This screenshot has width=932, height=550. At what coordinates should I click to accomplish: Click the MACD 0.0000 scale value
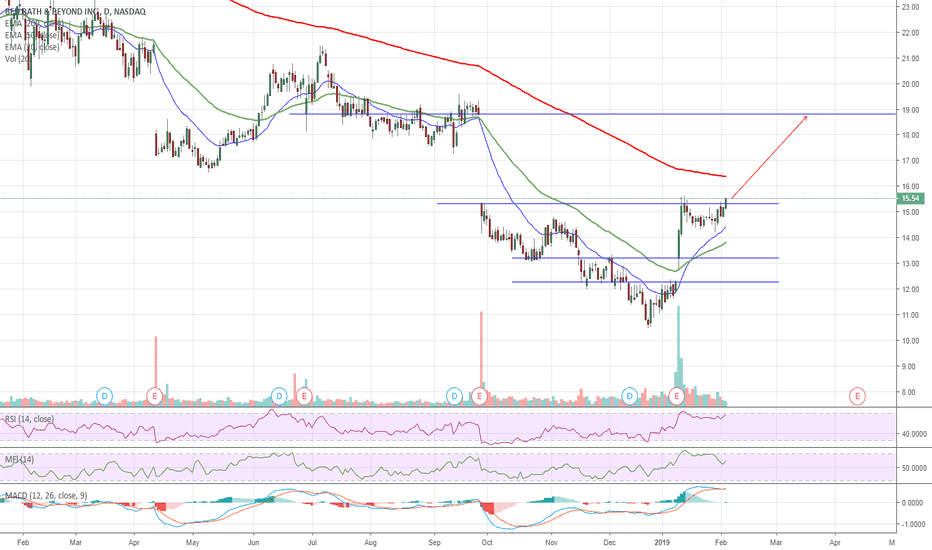(x=913, y=502)
